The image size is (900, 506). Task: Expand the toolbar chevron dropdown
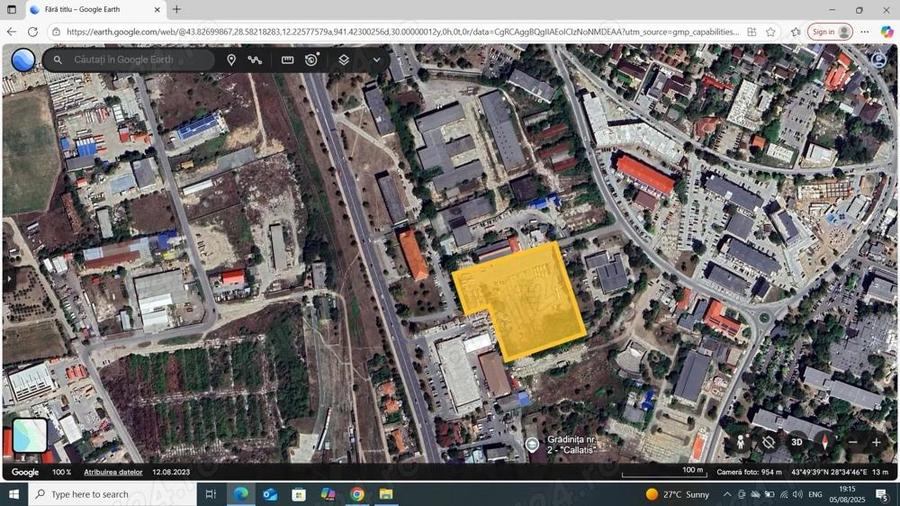click(x=377, y=60)
